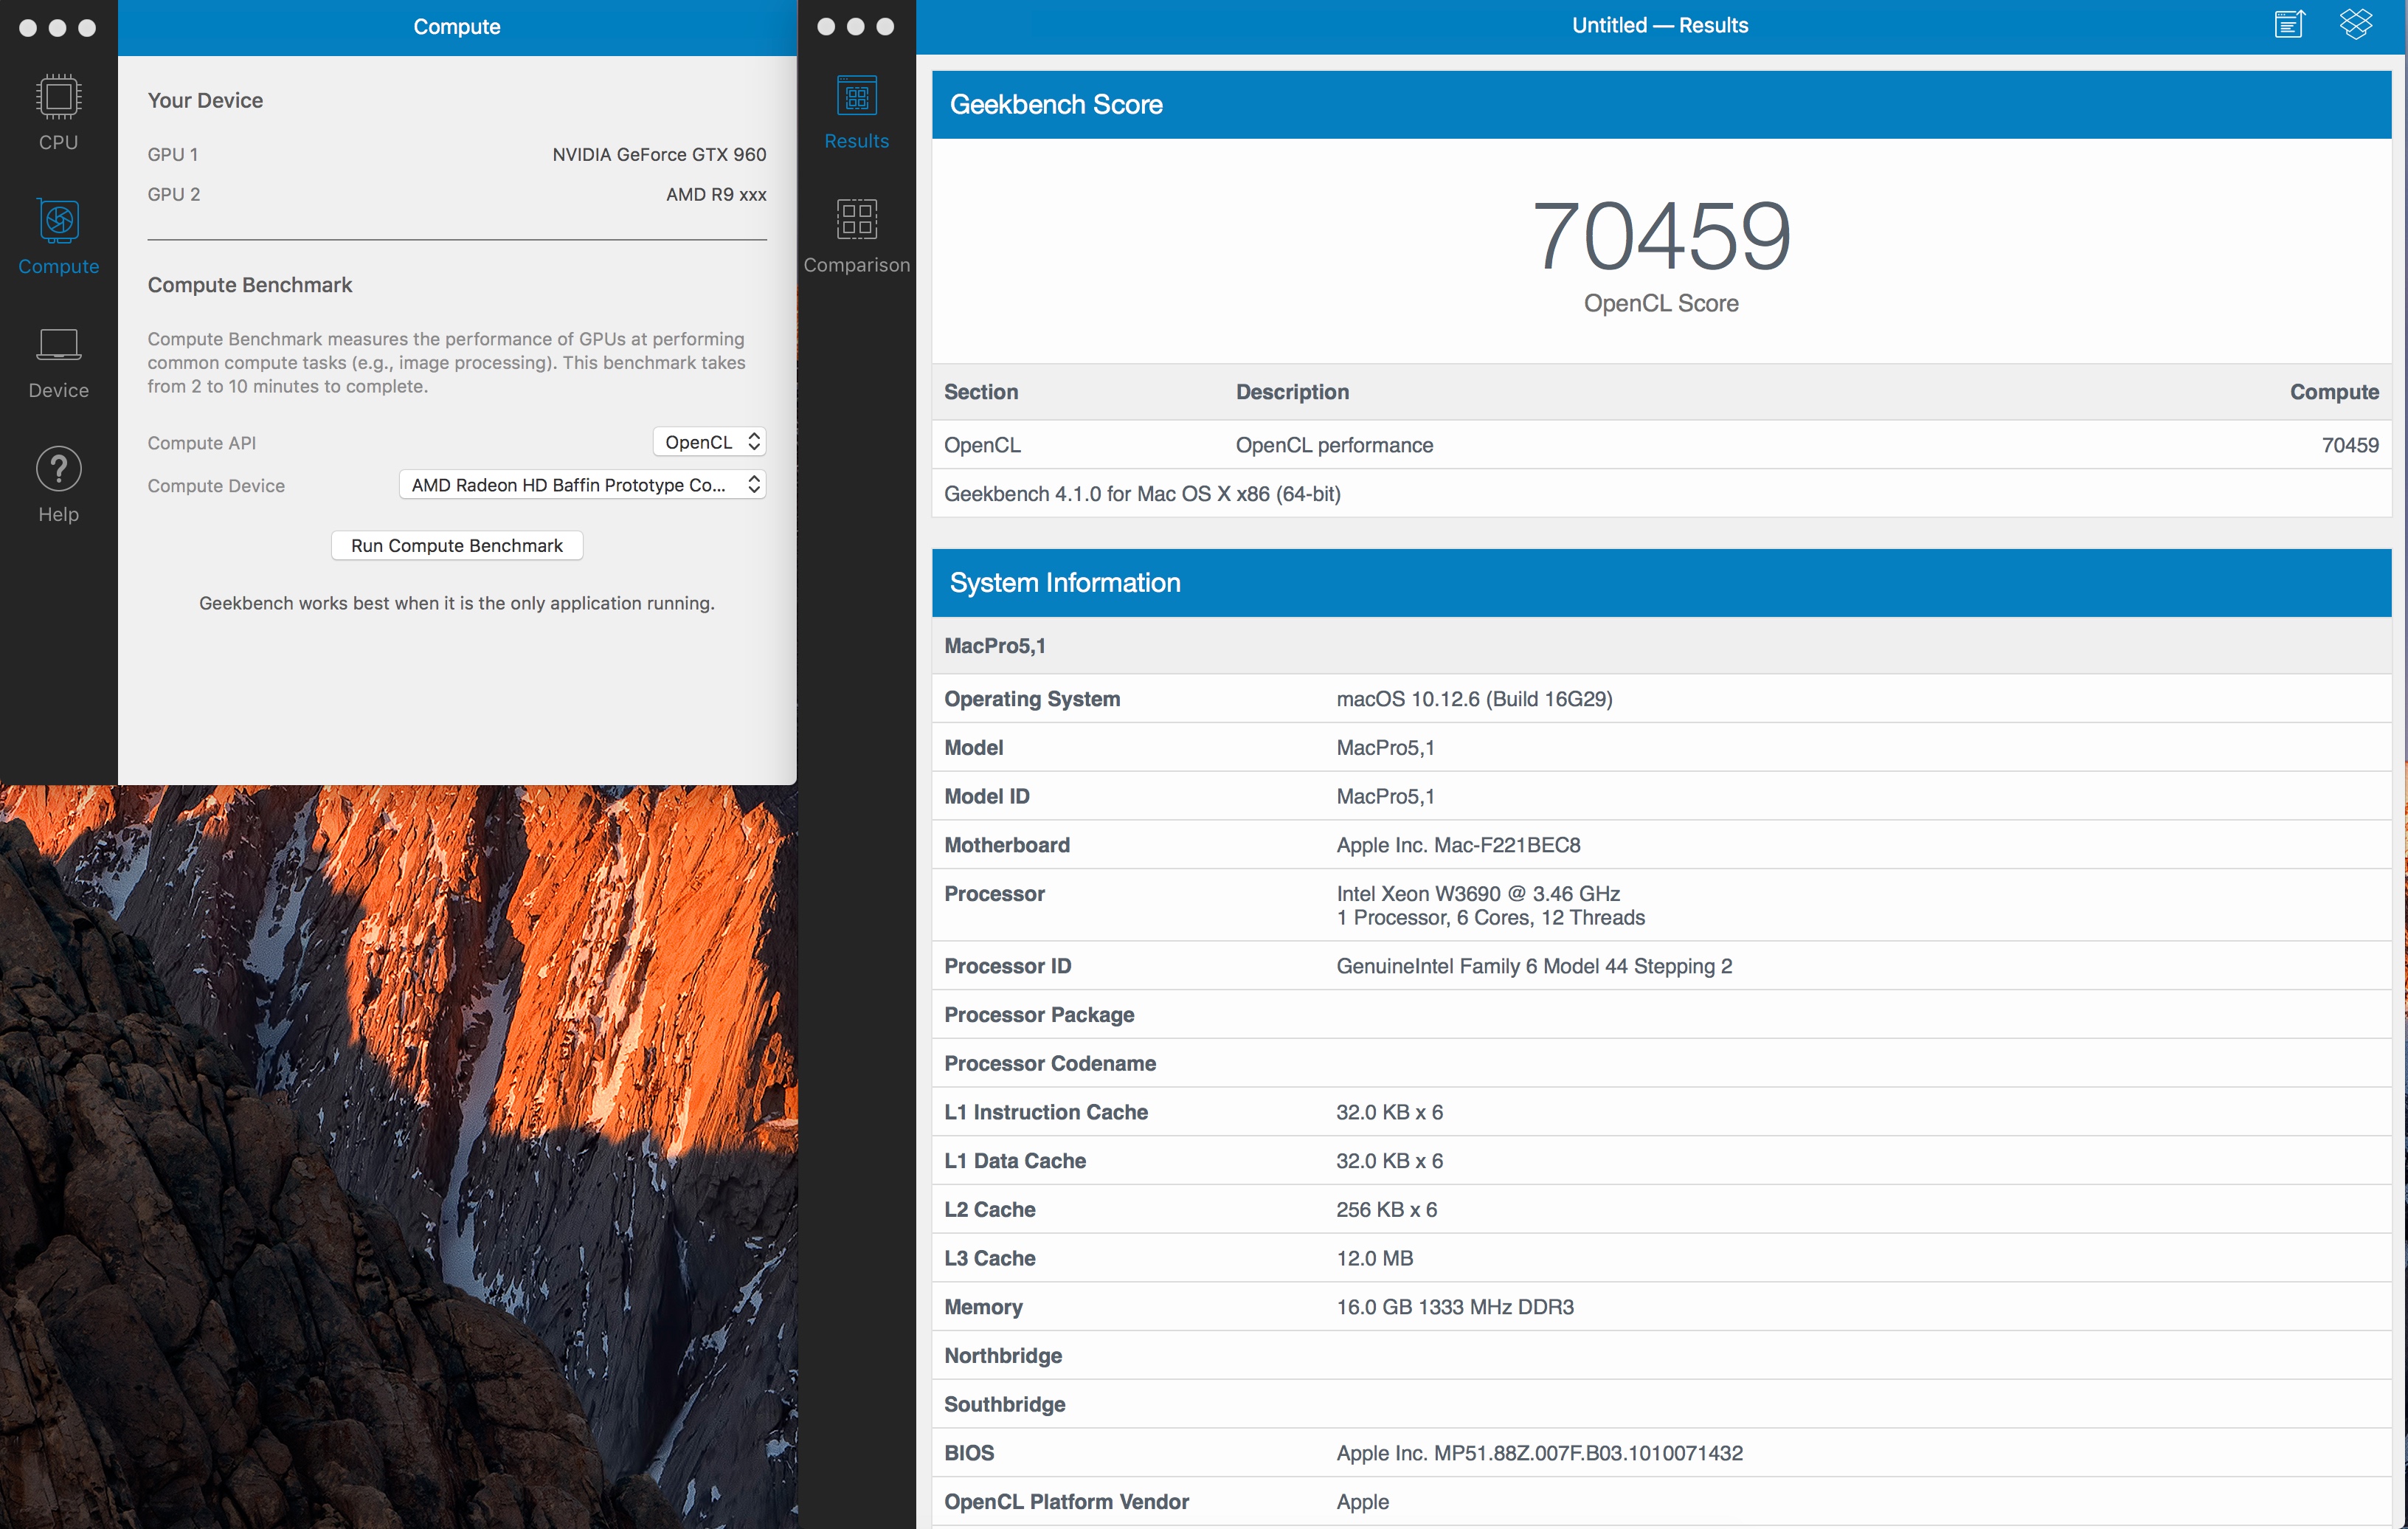Select the OpenCL performance table row
The height and width of the screenshot is (1529, 2408).
pos(1660,445)
